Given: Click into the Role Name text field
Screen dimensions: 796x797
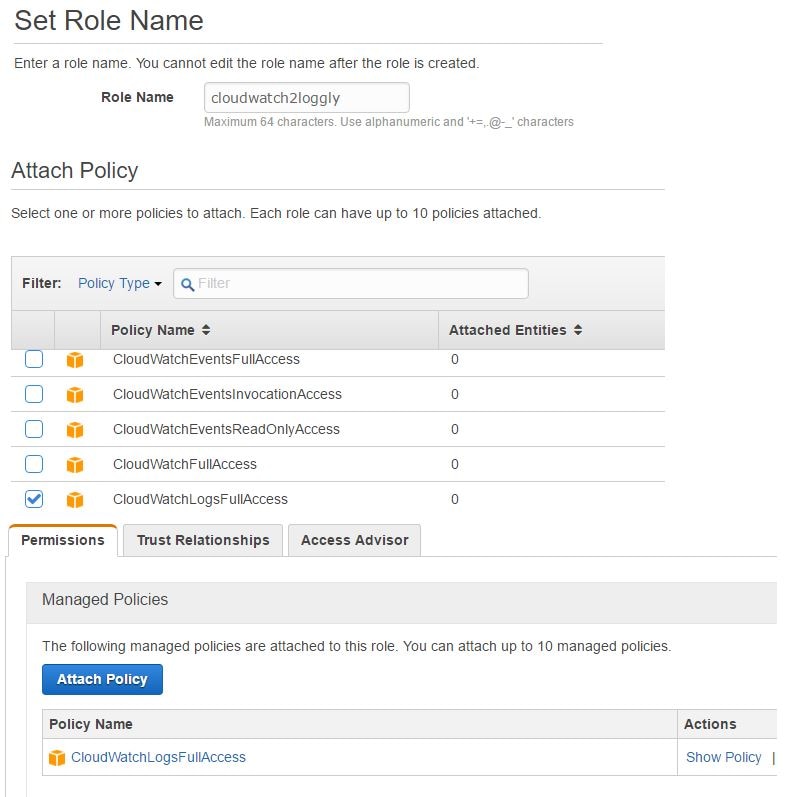Looking at the screenshot, I should click(306, 98).
